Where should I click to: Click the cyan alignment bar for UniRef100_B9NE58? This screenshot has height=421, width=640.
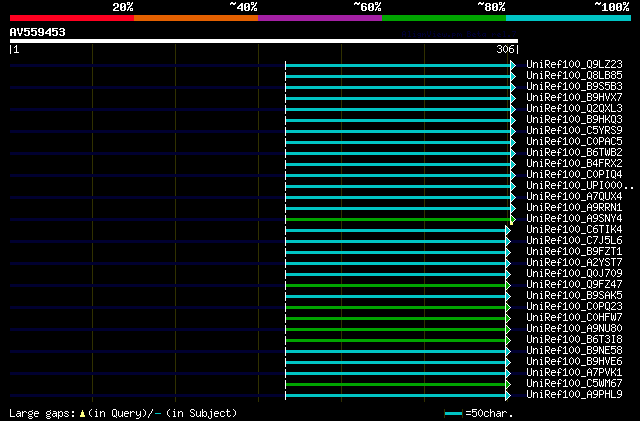(x=396, y=352)
